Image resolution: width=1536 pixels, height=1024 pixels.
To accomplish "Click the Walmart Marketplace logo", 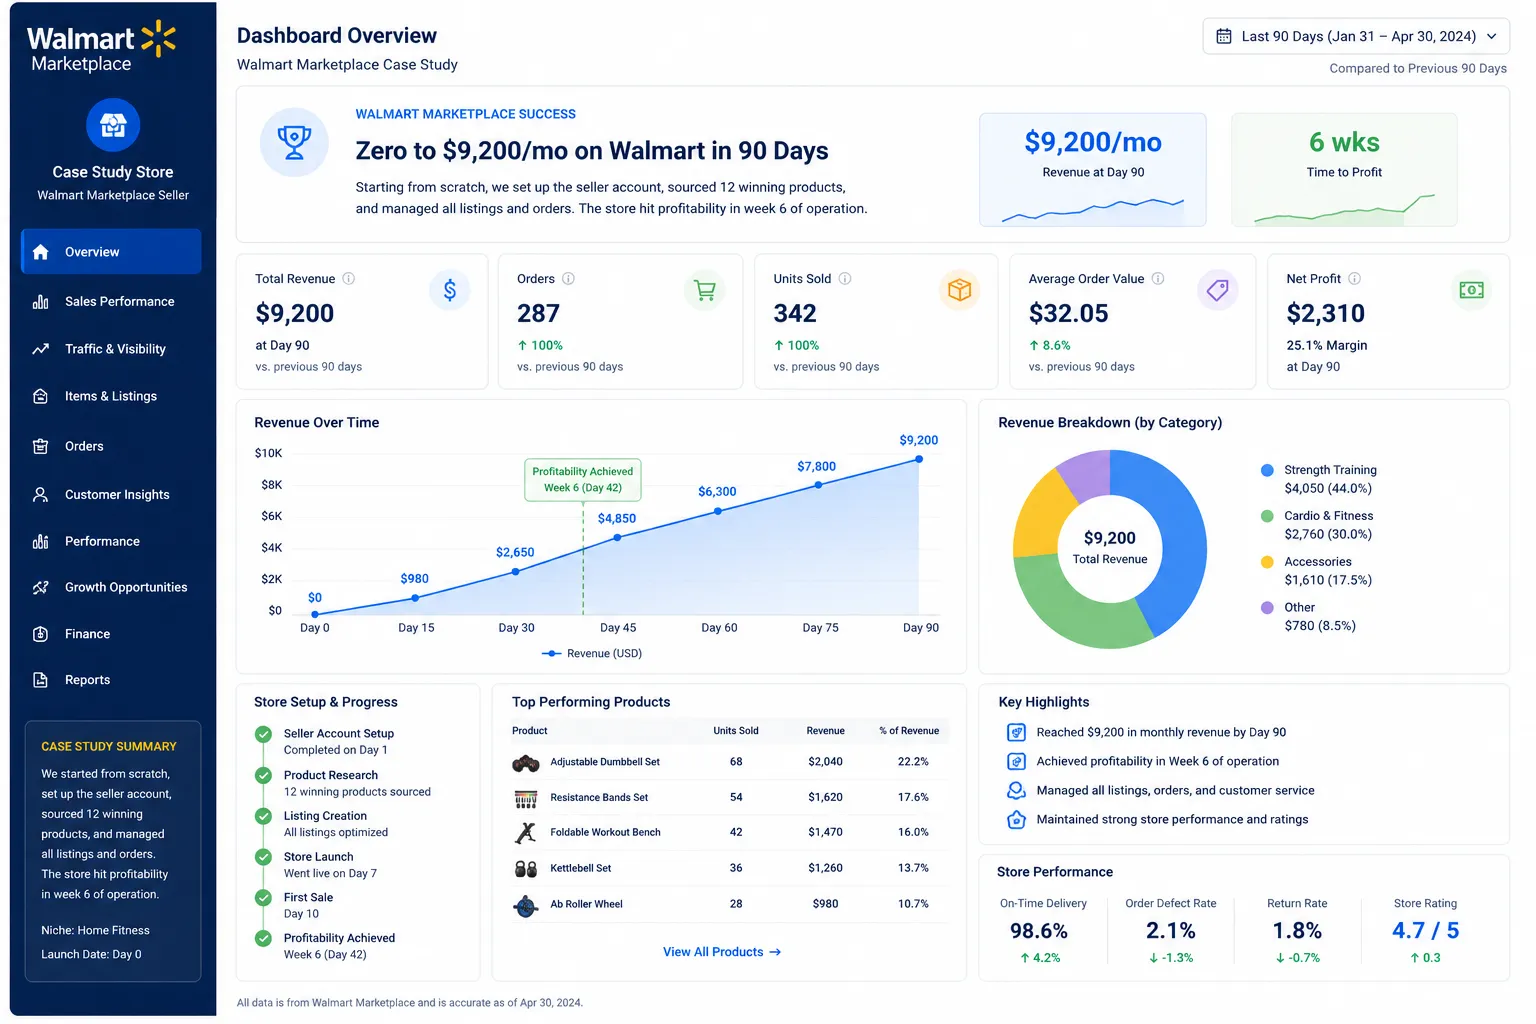I will (x=101, y=48).
